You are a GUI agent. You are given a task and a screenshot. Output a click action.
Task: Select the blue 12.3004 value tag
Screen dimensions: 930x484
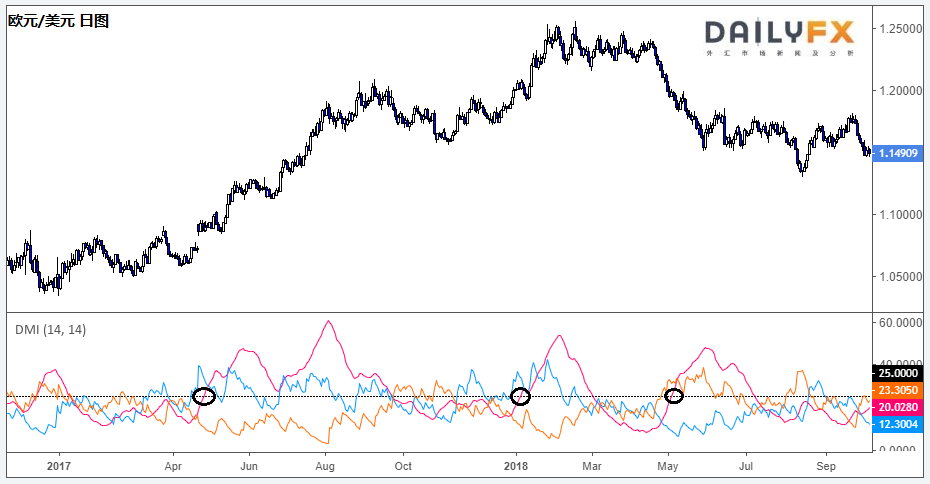897,426
